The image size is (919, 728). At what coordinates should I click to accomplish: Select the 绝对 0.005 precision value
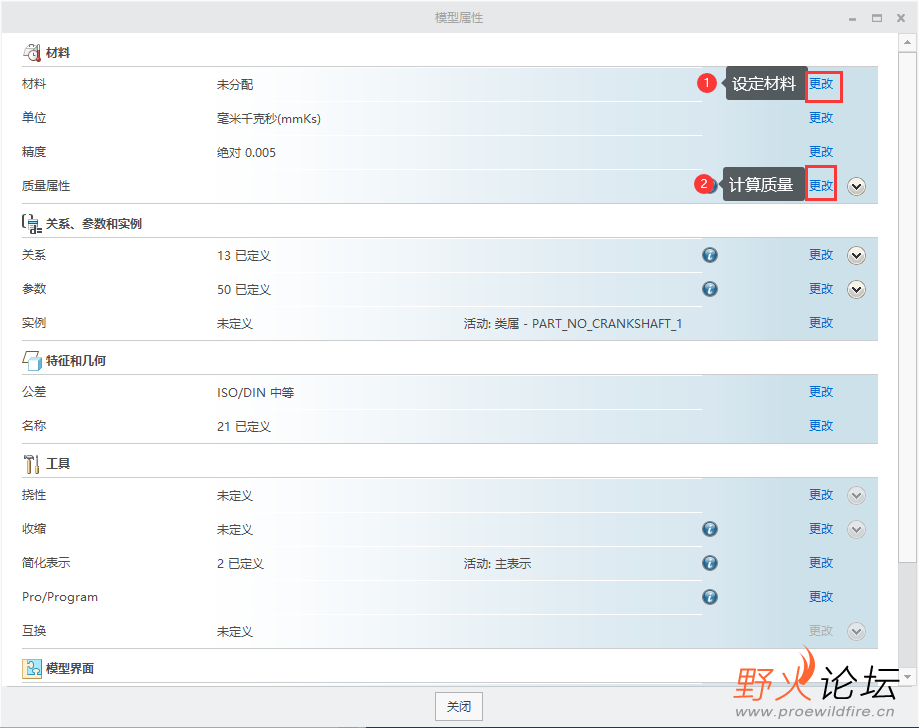(246, 152)
